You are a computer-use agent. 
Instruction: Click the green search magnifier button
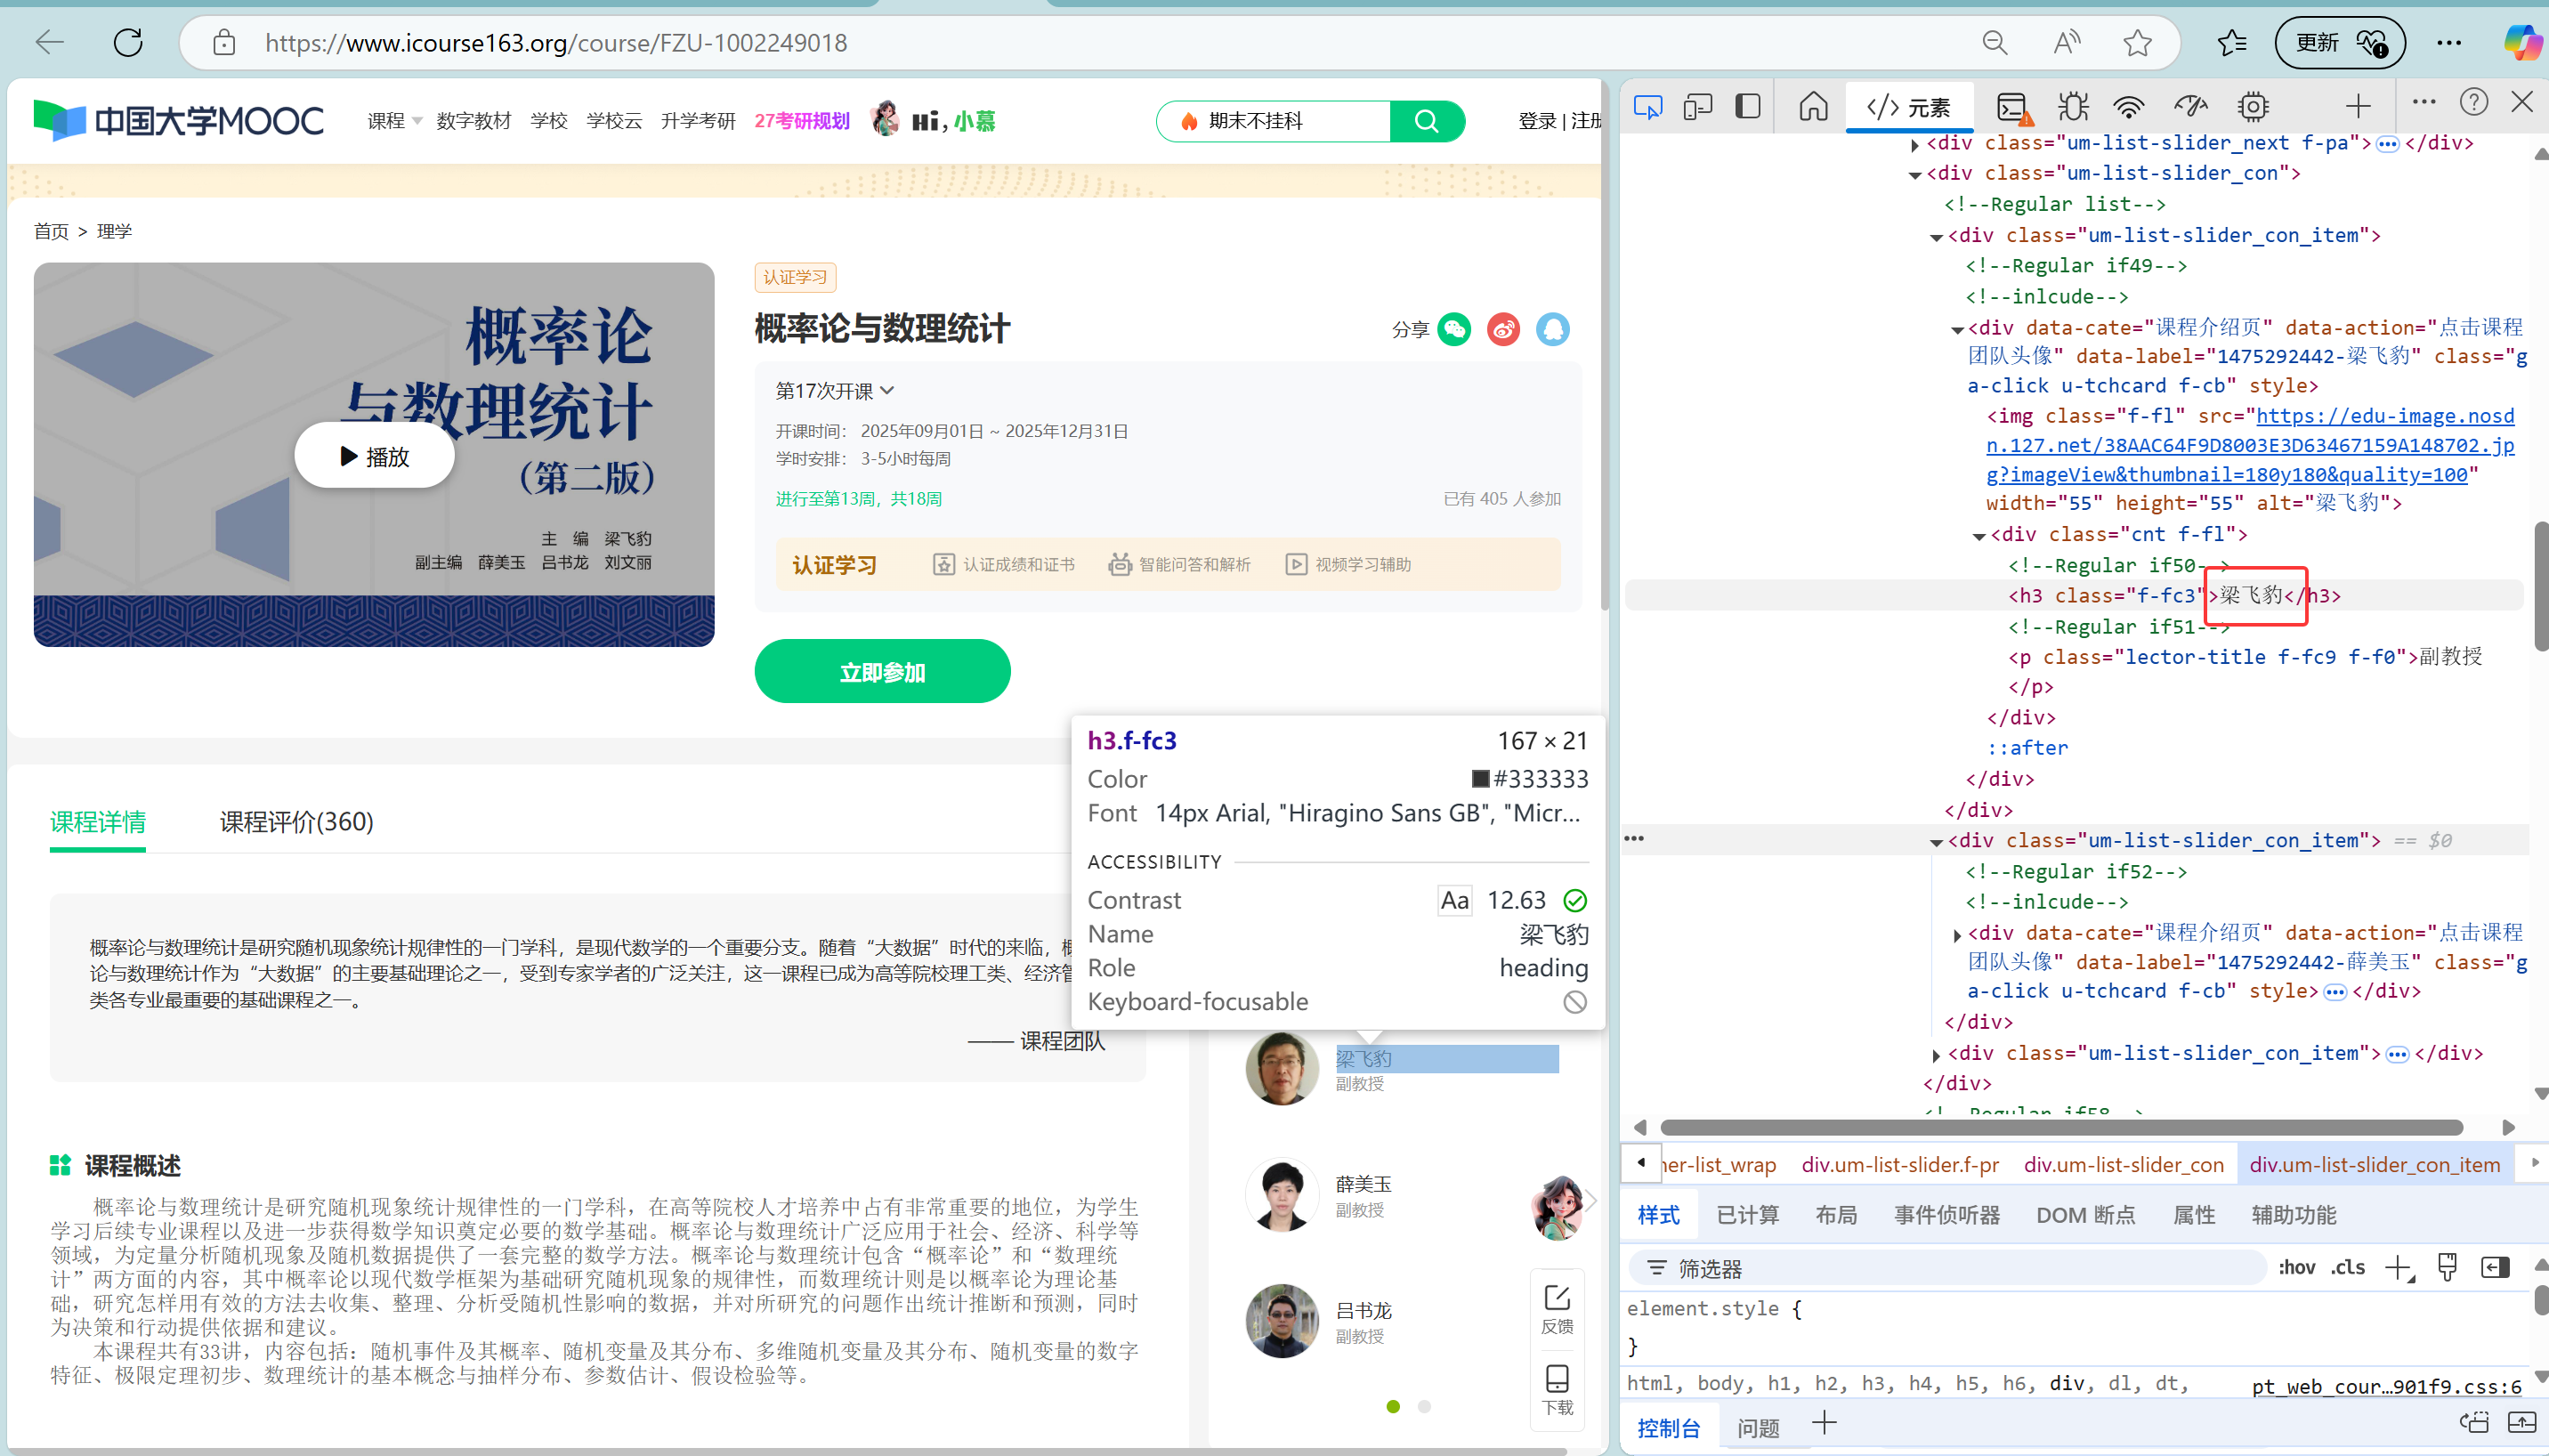coord(1426,121)
